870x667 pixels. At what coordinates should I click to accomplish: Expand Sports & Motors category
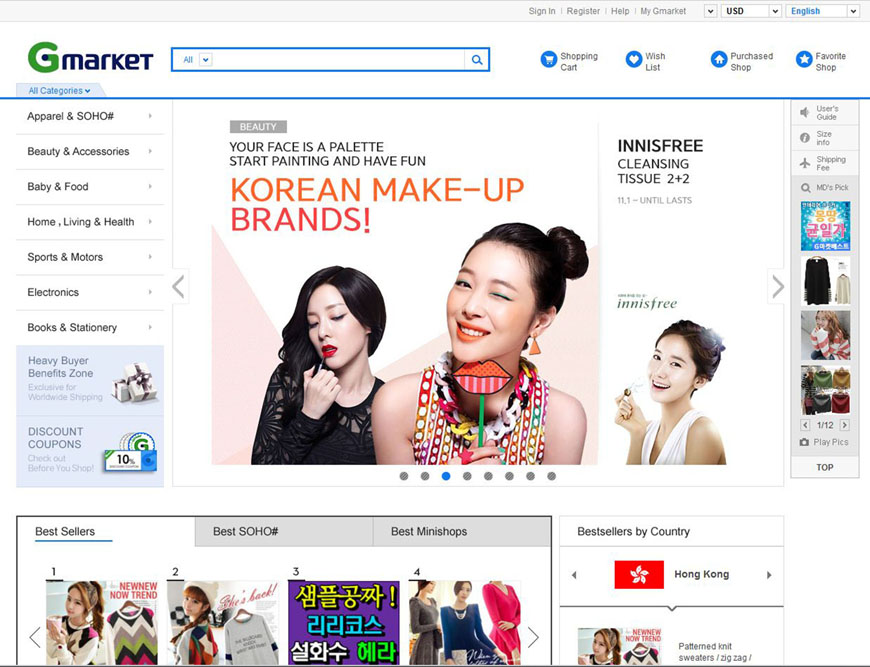(x=90, y=257)
